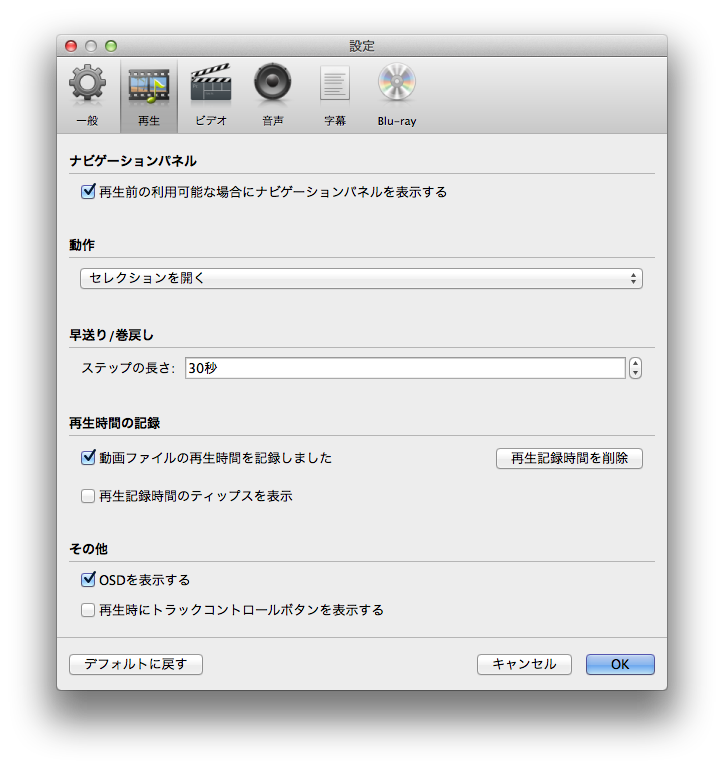This screenshot has width=724, height=769.
Task: Decrease step length with the down arrow
Action: click(636, 374)
